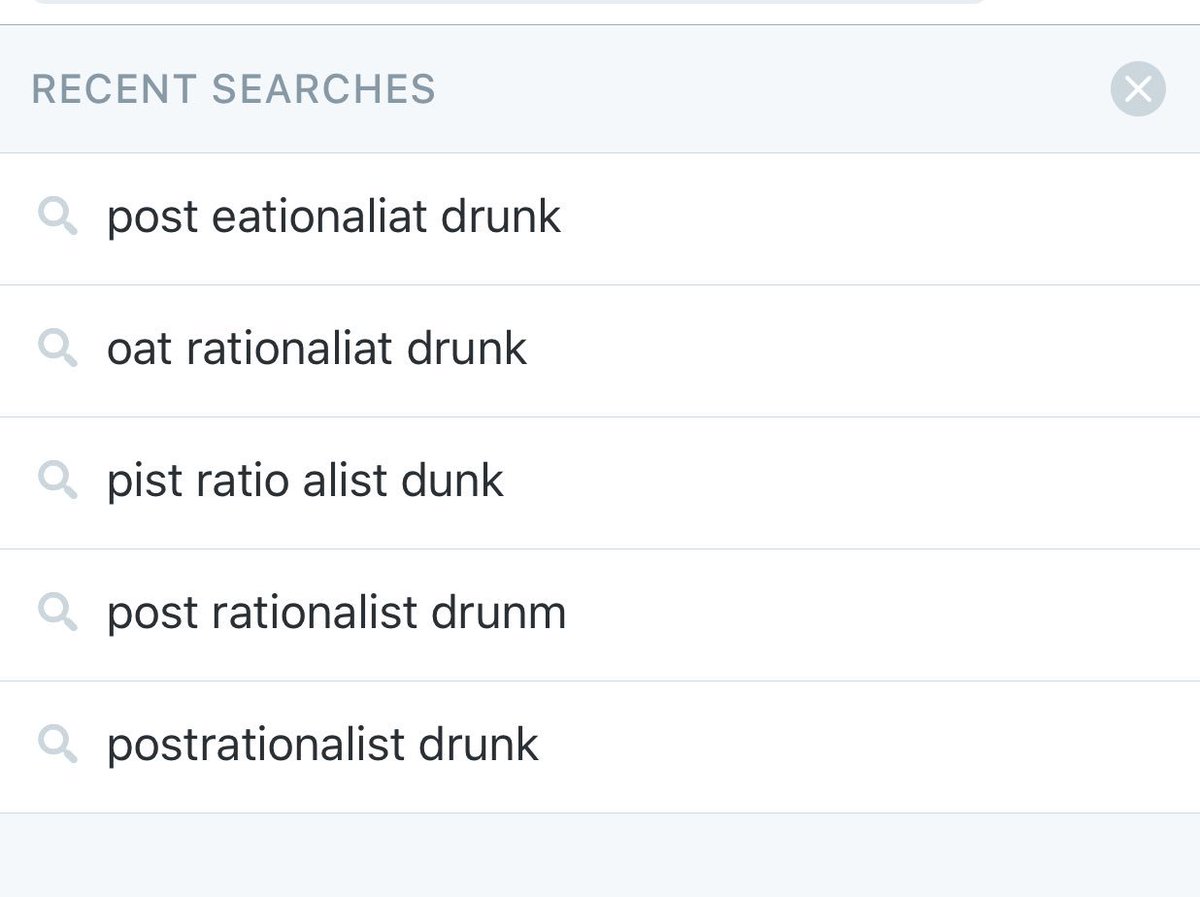Tap the word 'drunm' in the fourth search row
Screen dimensions: 1200x897
[498, 614]
